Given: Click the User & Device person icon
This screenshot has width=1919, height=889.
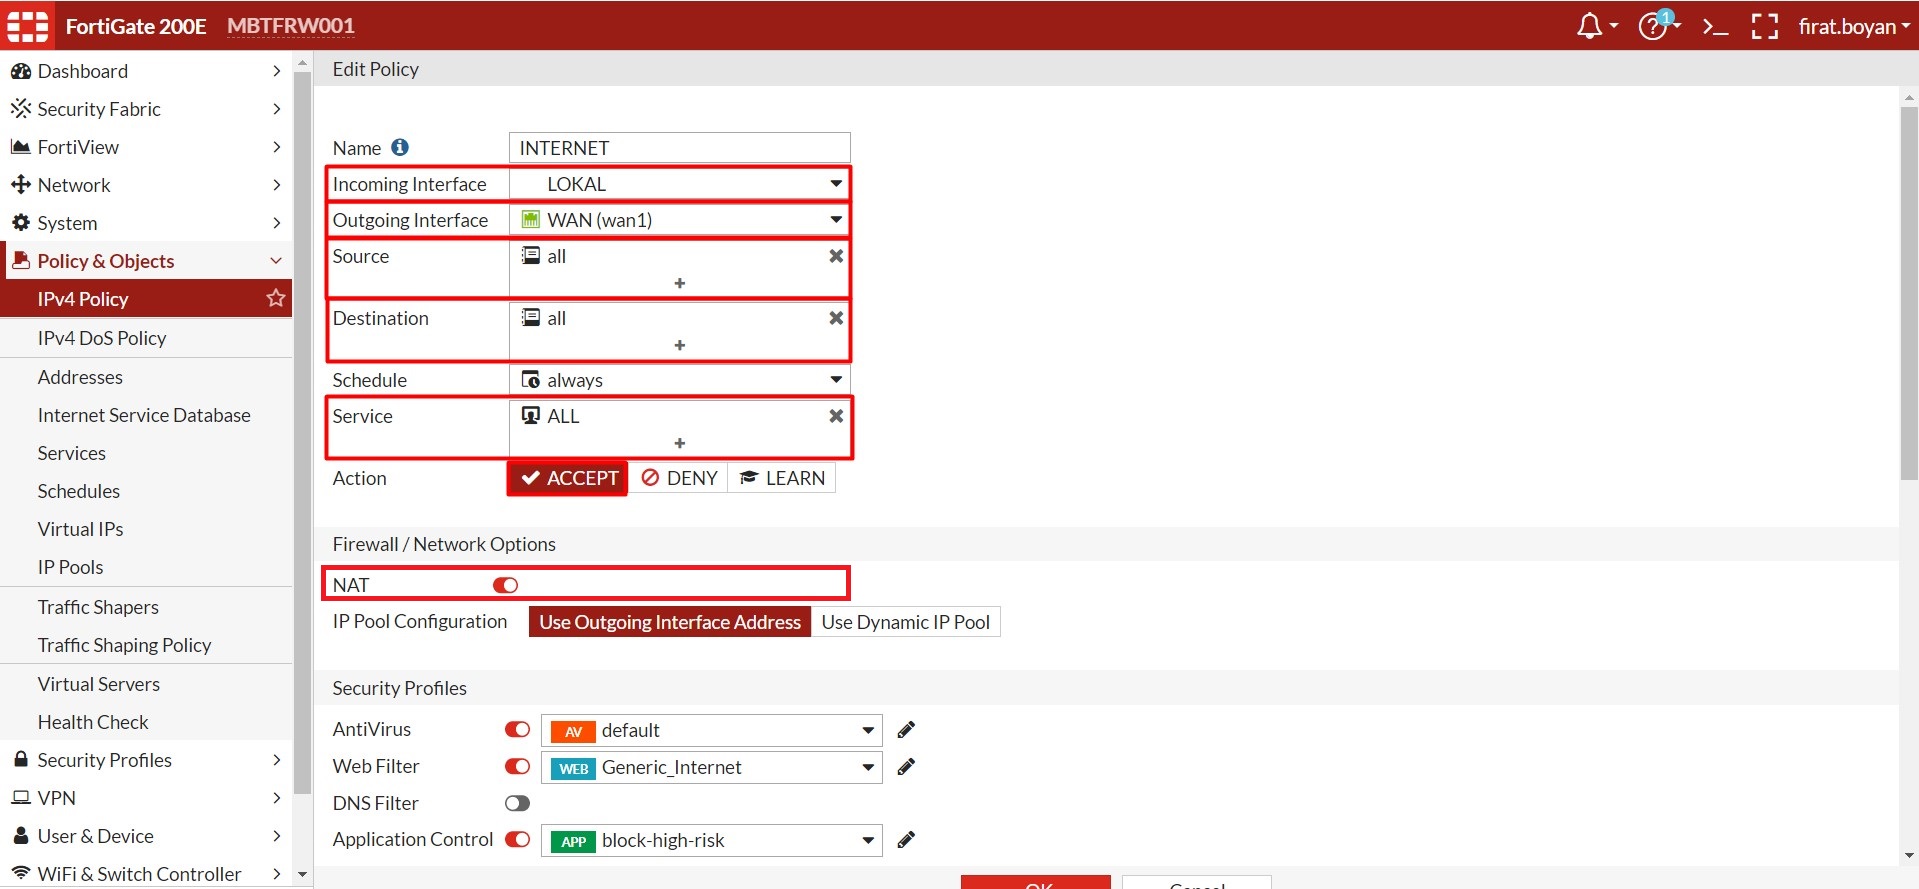Looking at the screenshot, I should coord(21,835).
